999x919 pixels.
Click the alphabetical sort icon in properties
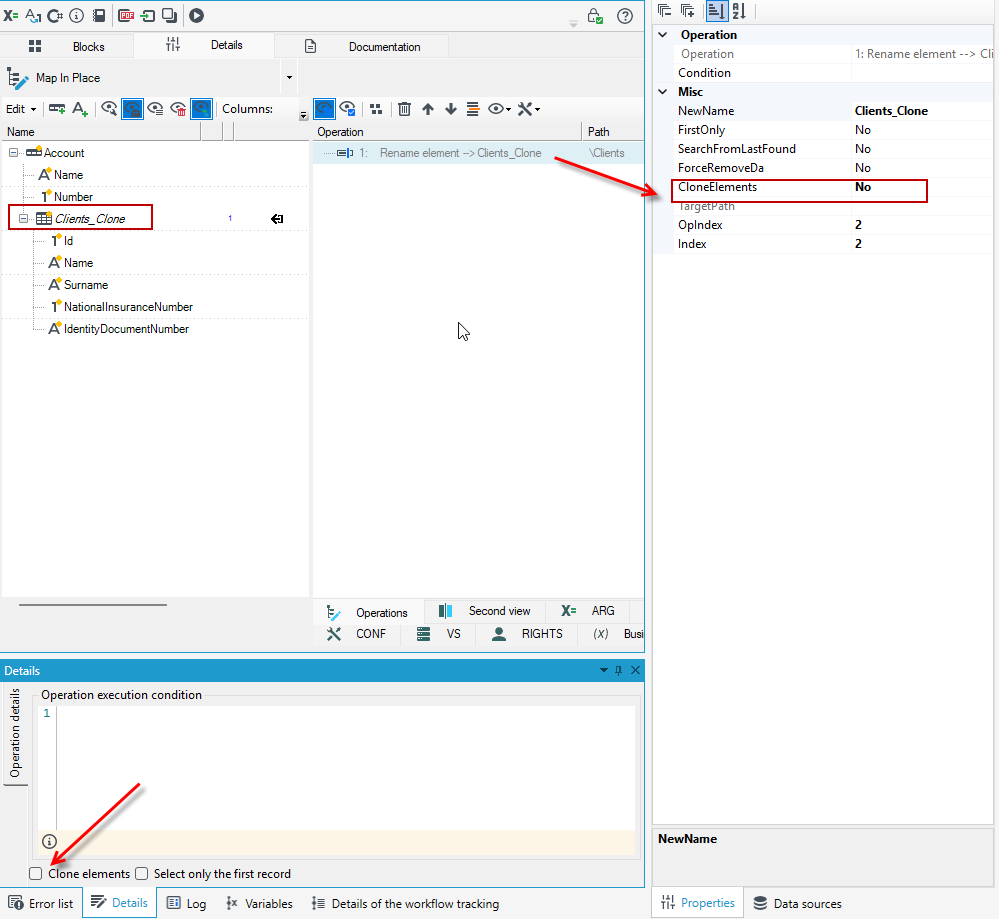click(x=739, y=11)
